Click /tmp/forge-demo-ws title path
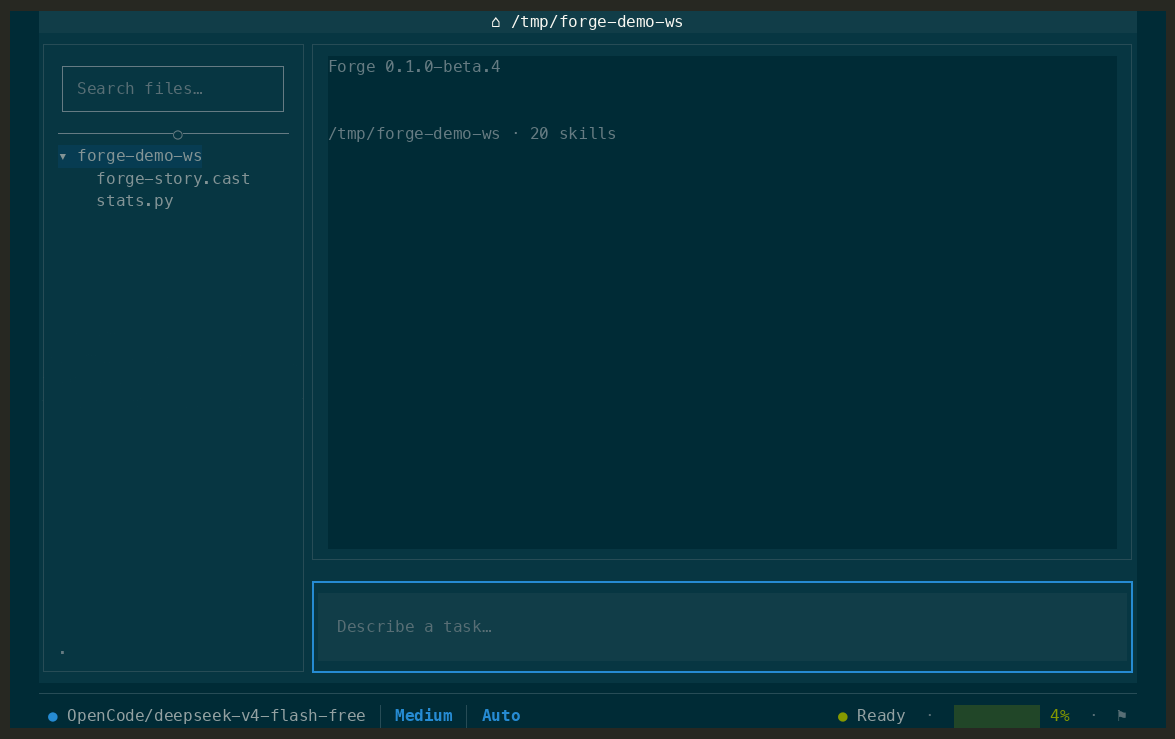 [596, 22]
